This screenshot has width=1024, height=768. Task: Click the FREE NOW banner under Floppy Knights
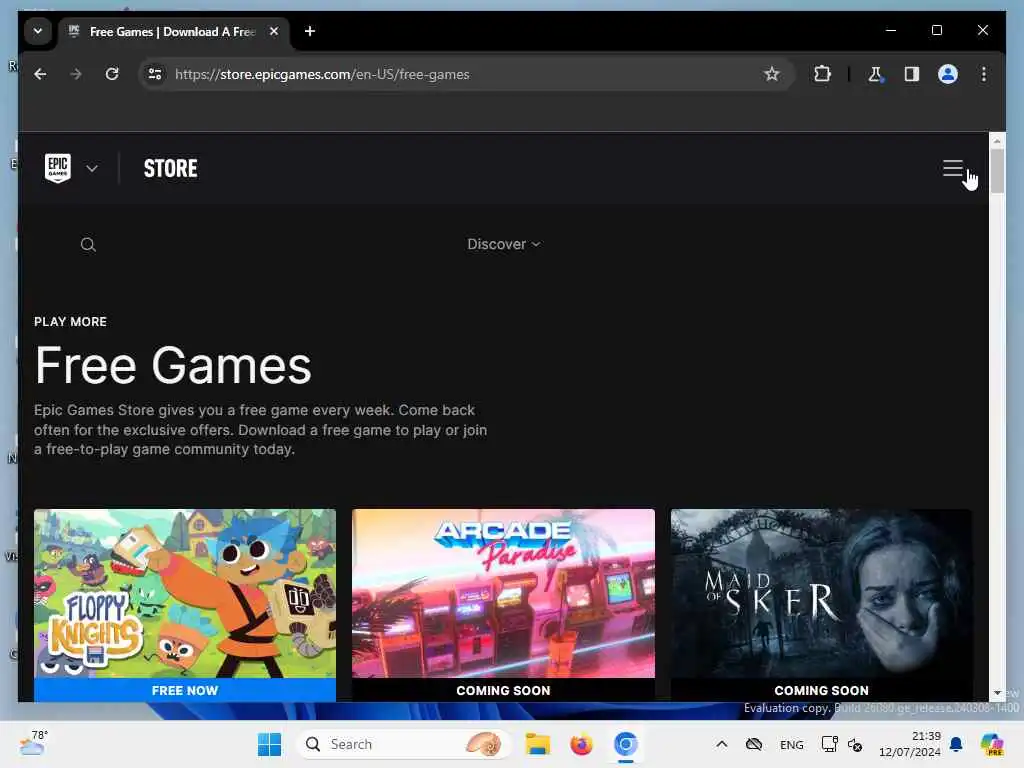coord(185,690)
